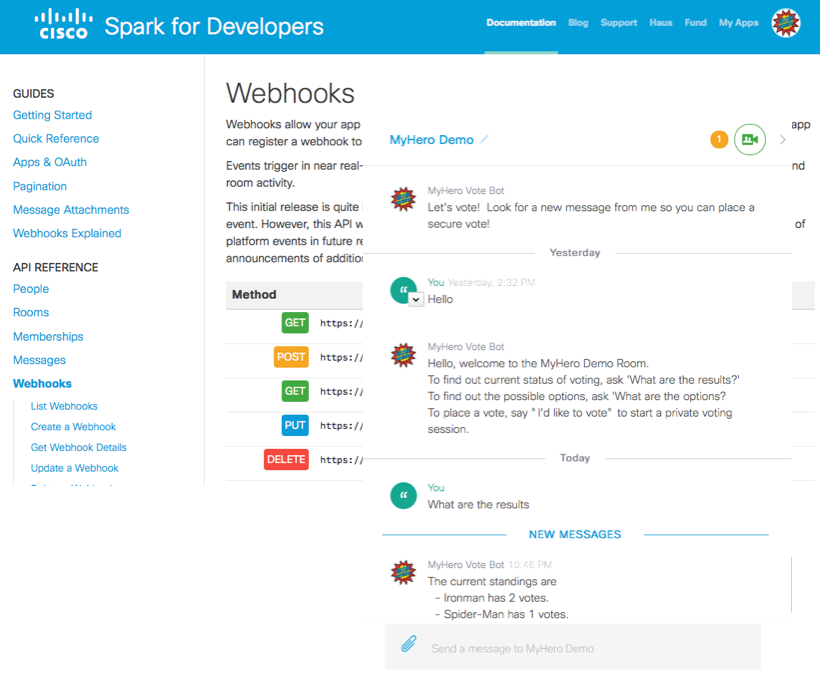Click the chat scrollbar beside current standings
Screen dimensions: 821x675
tap(792, 584)
